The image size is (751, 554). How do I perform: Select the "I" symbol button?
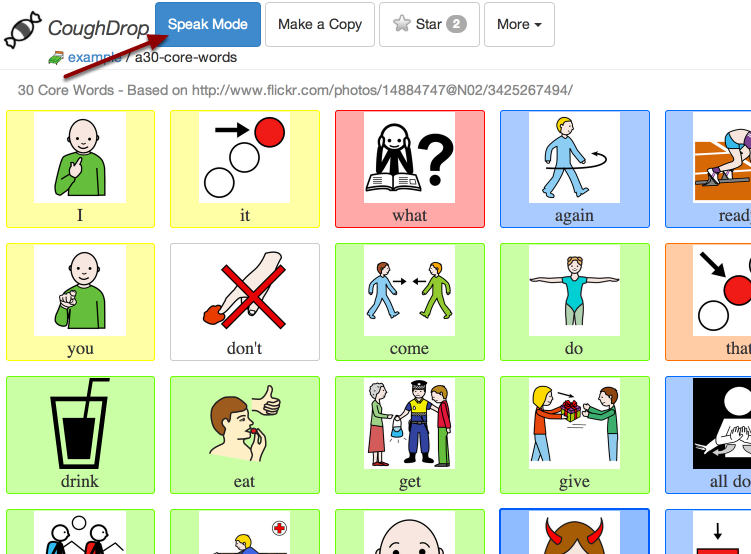click(80, 169)
